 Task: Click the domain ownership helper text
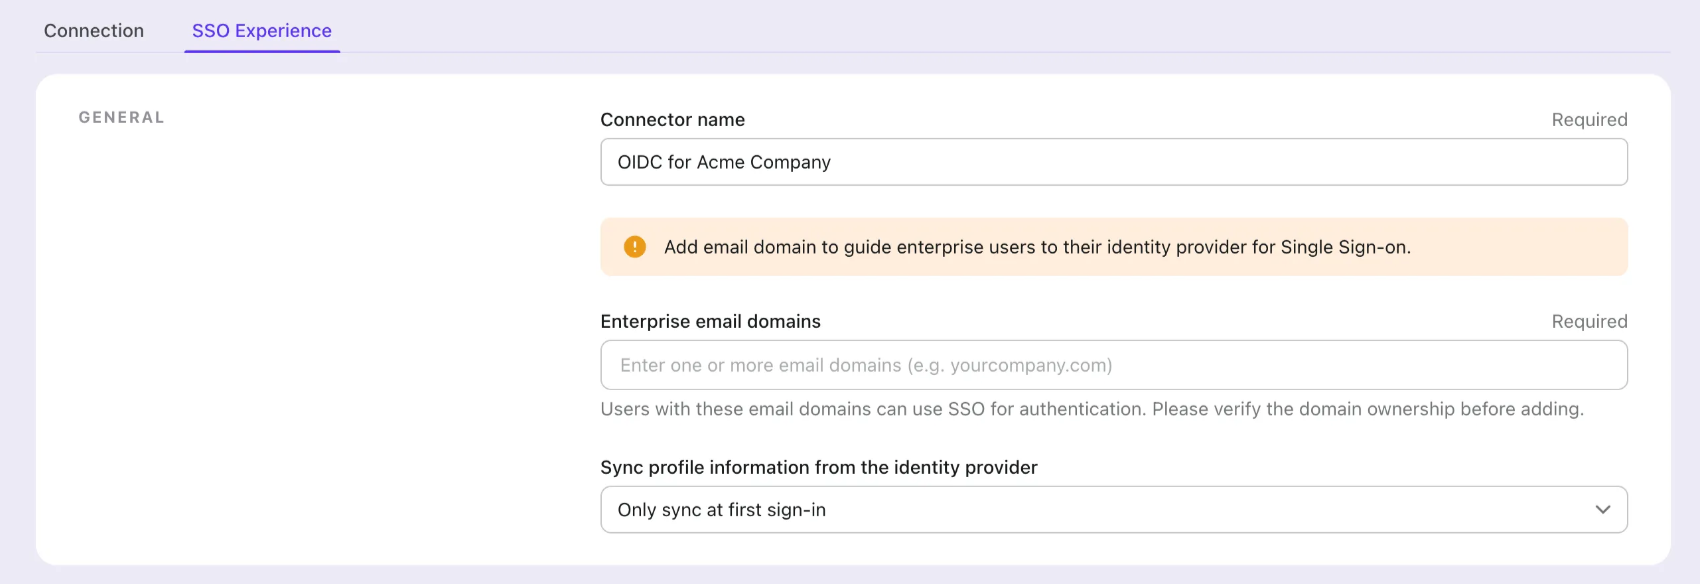1091,409
